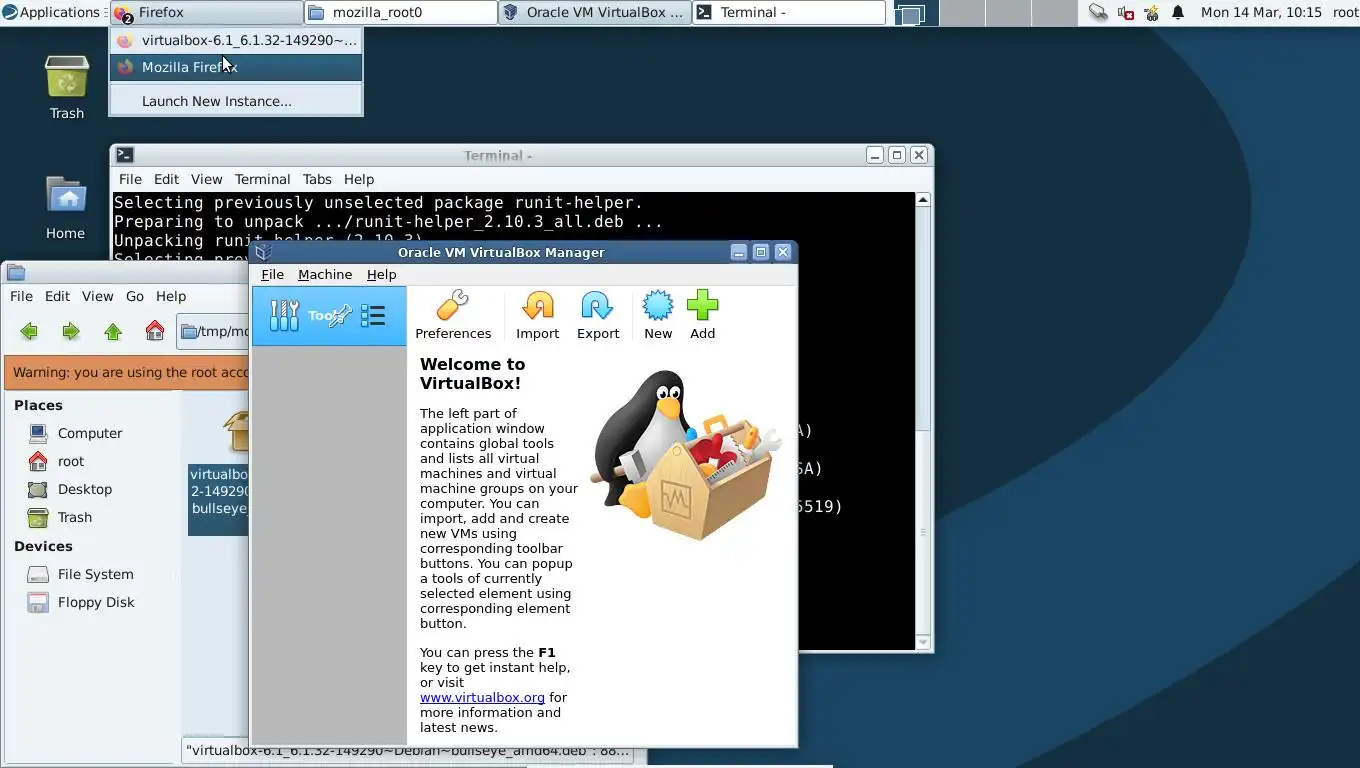The width and height of the screenshot is (1360, 768).
Task: Click the Welcome to VirtualBox! heading
Action: point(472,373)
